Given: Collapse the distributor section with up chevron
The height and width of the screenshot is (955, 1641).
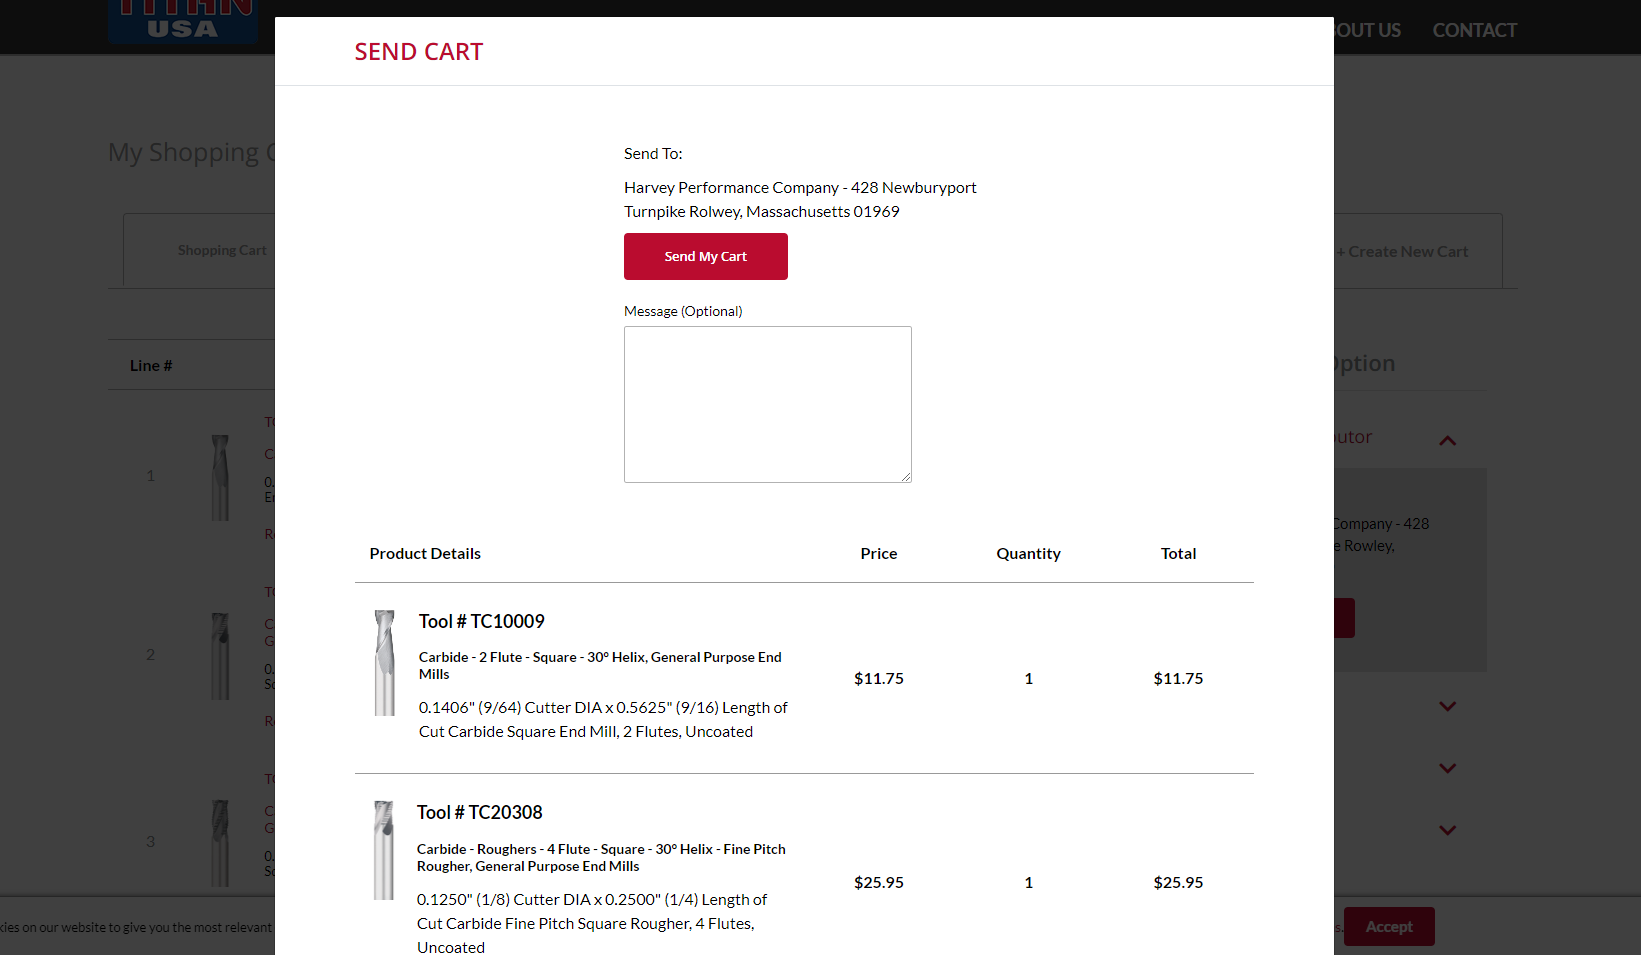Looking at the screenshot, I should 1447,440.
